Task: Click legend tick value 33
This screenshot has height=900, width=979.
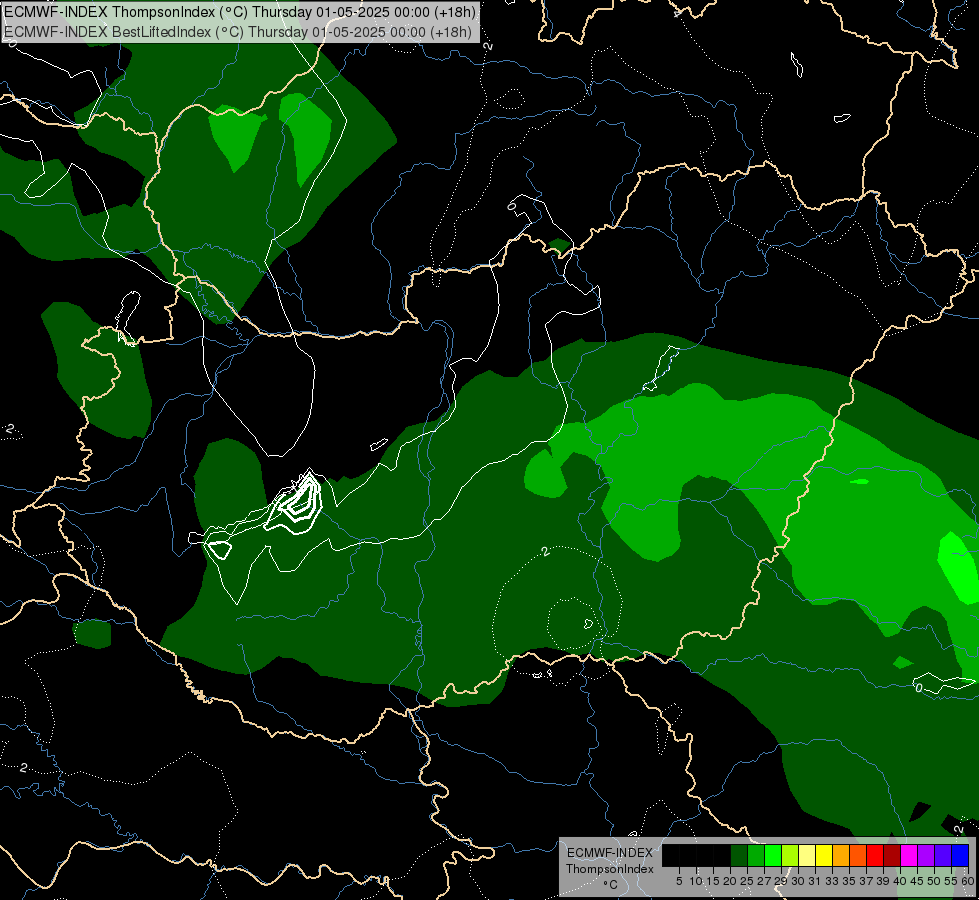Action: pyautogui.click(x=832, y=881)
